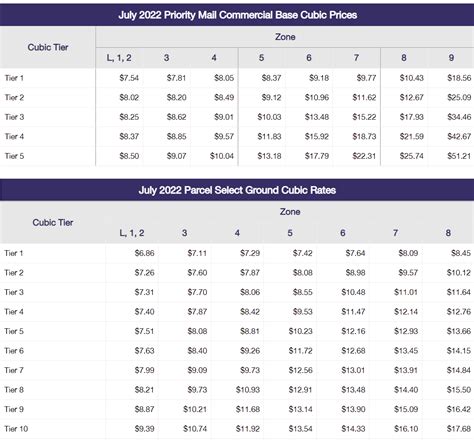Select Parcel Select Tier 3 zone 3 price $7.70

tap(197, 292)
